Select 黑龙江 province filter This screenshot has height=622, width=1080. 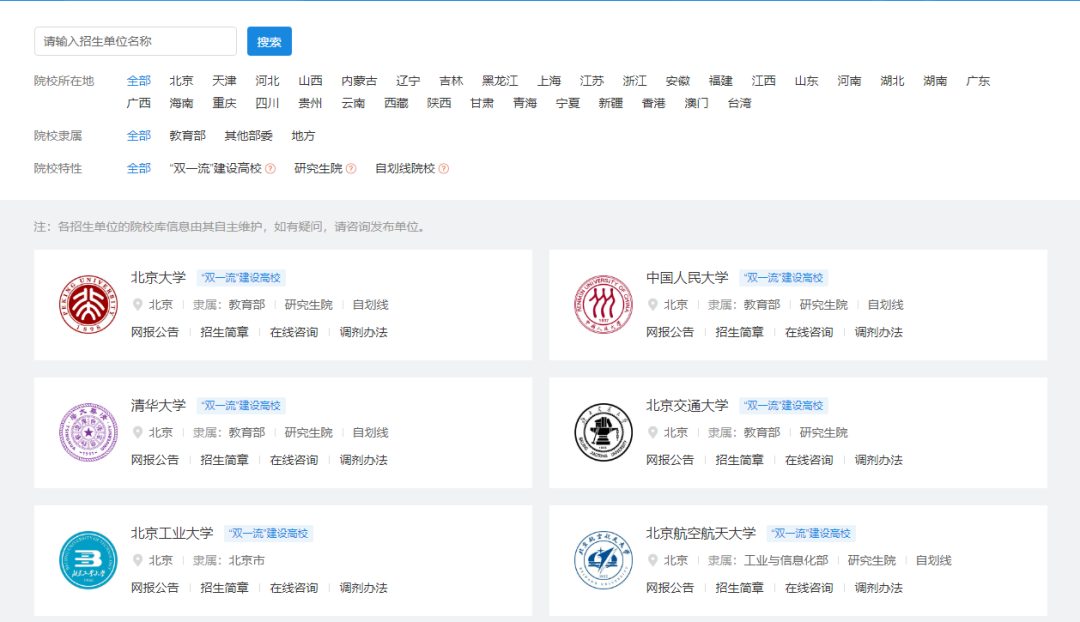(500, 81)
